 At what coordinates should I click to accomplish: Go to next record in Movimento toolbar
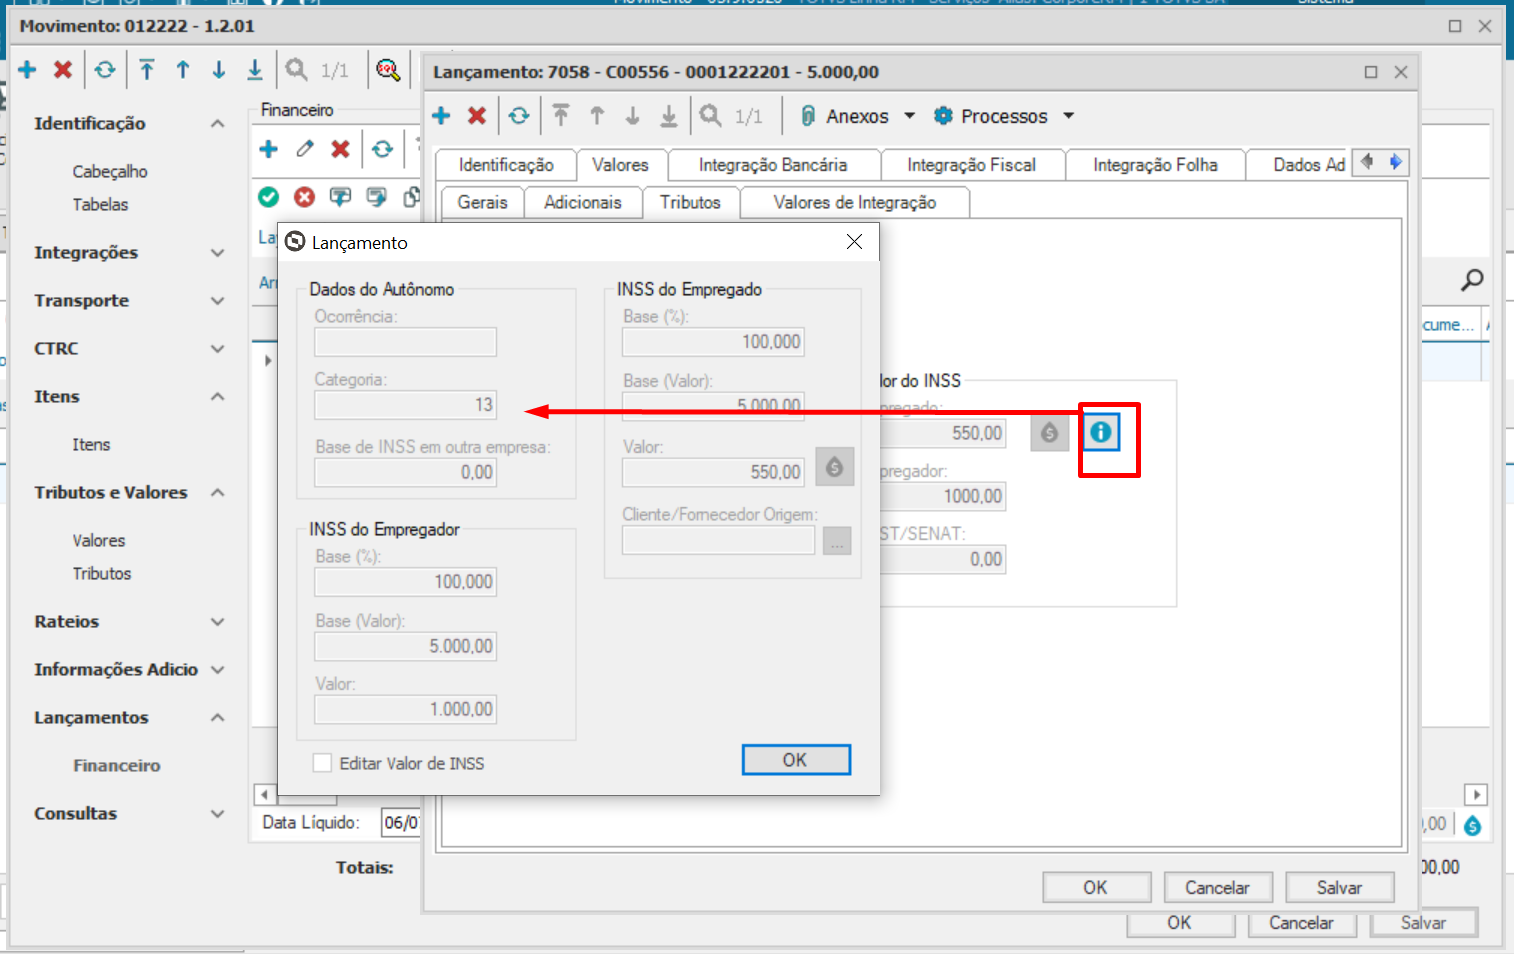(219, 69)
